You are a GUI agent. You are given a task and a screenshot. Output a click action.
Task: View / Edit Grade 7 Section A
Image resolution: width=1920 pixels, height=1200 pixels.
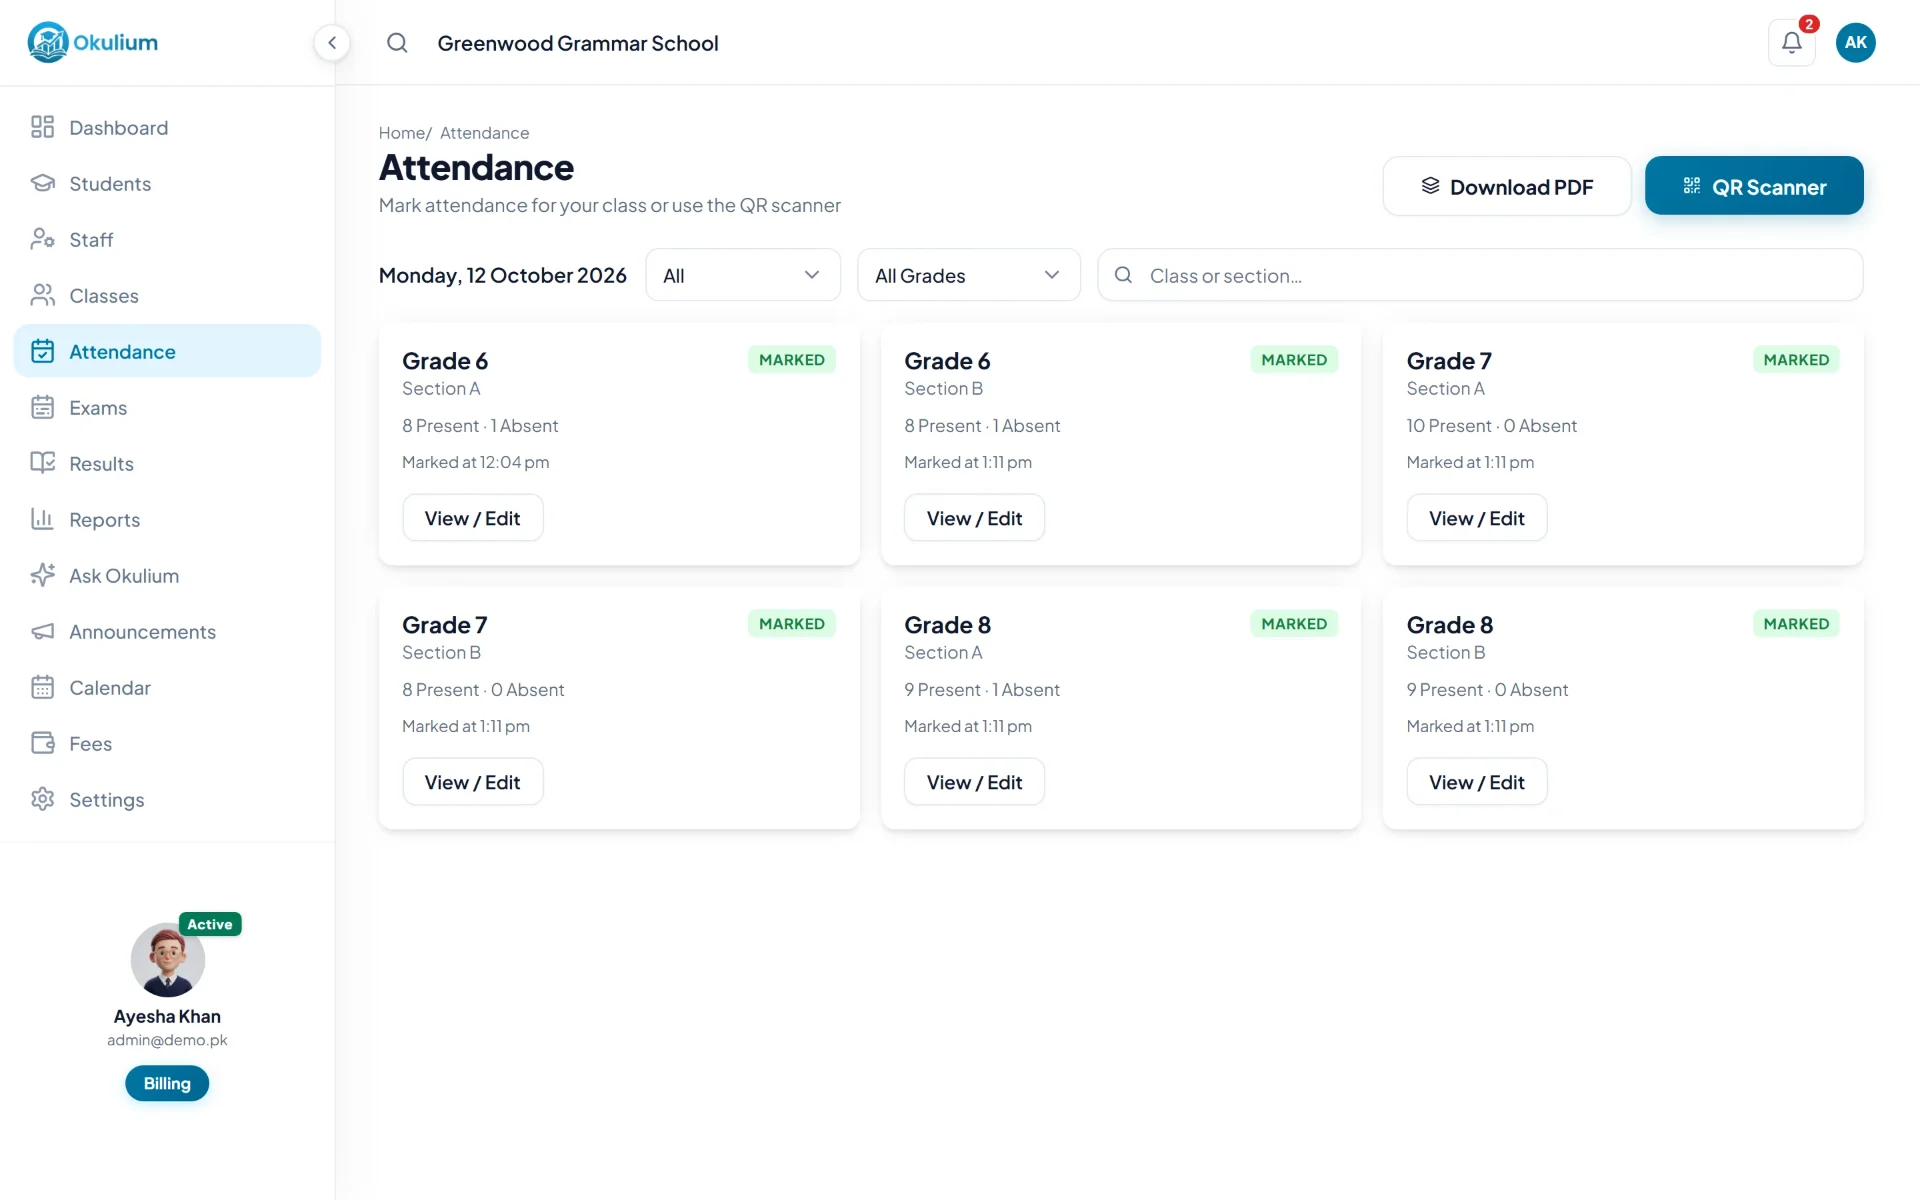(x=1476, y=518)
